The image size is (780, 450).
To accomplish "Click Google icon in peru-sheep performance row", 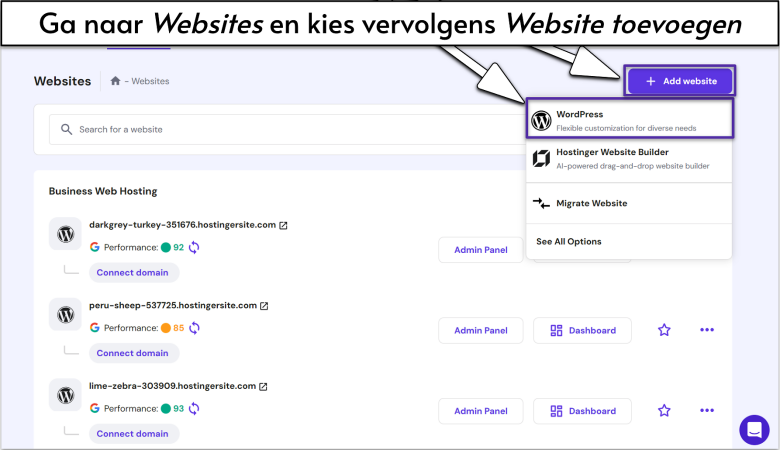I will pyautogui.click(x=95, y=328).
